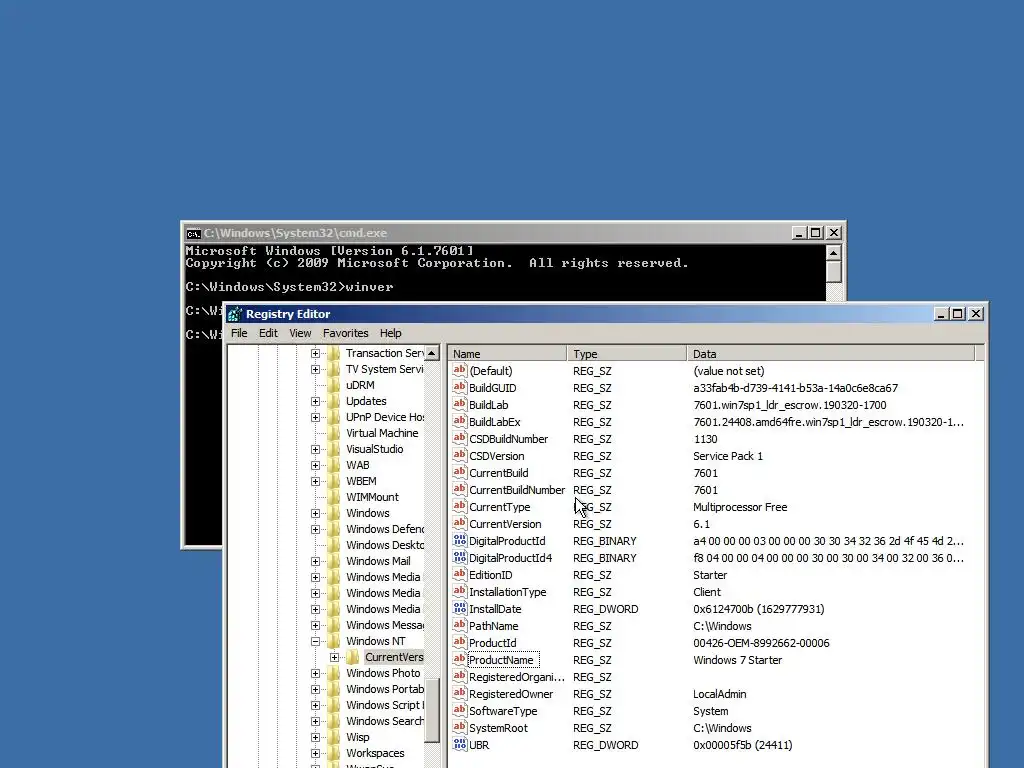The width and height of the screenshot is (1024, 768).
Task: Click the string icon next to BuildGUID
Action: (460, 387)
